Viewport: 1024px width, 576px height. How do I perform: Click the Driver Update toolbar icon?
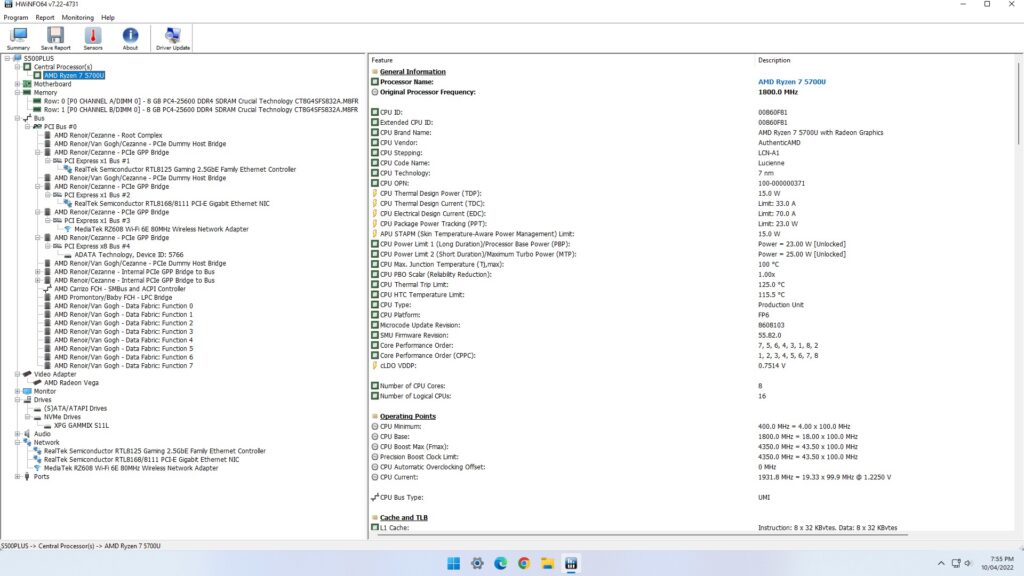173,38
